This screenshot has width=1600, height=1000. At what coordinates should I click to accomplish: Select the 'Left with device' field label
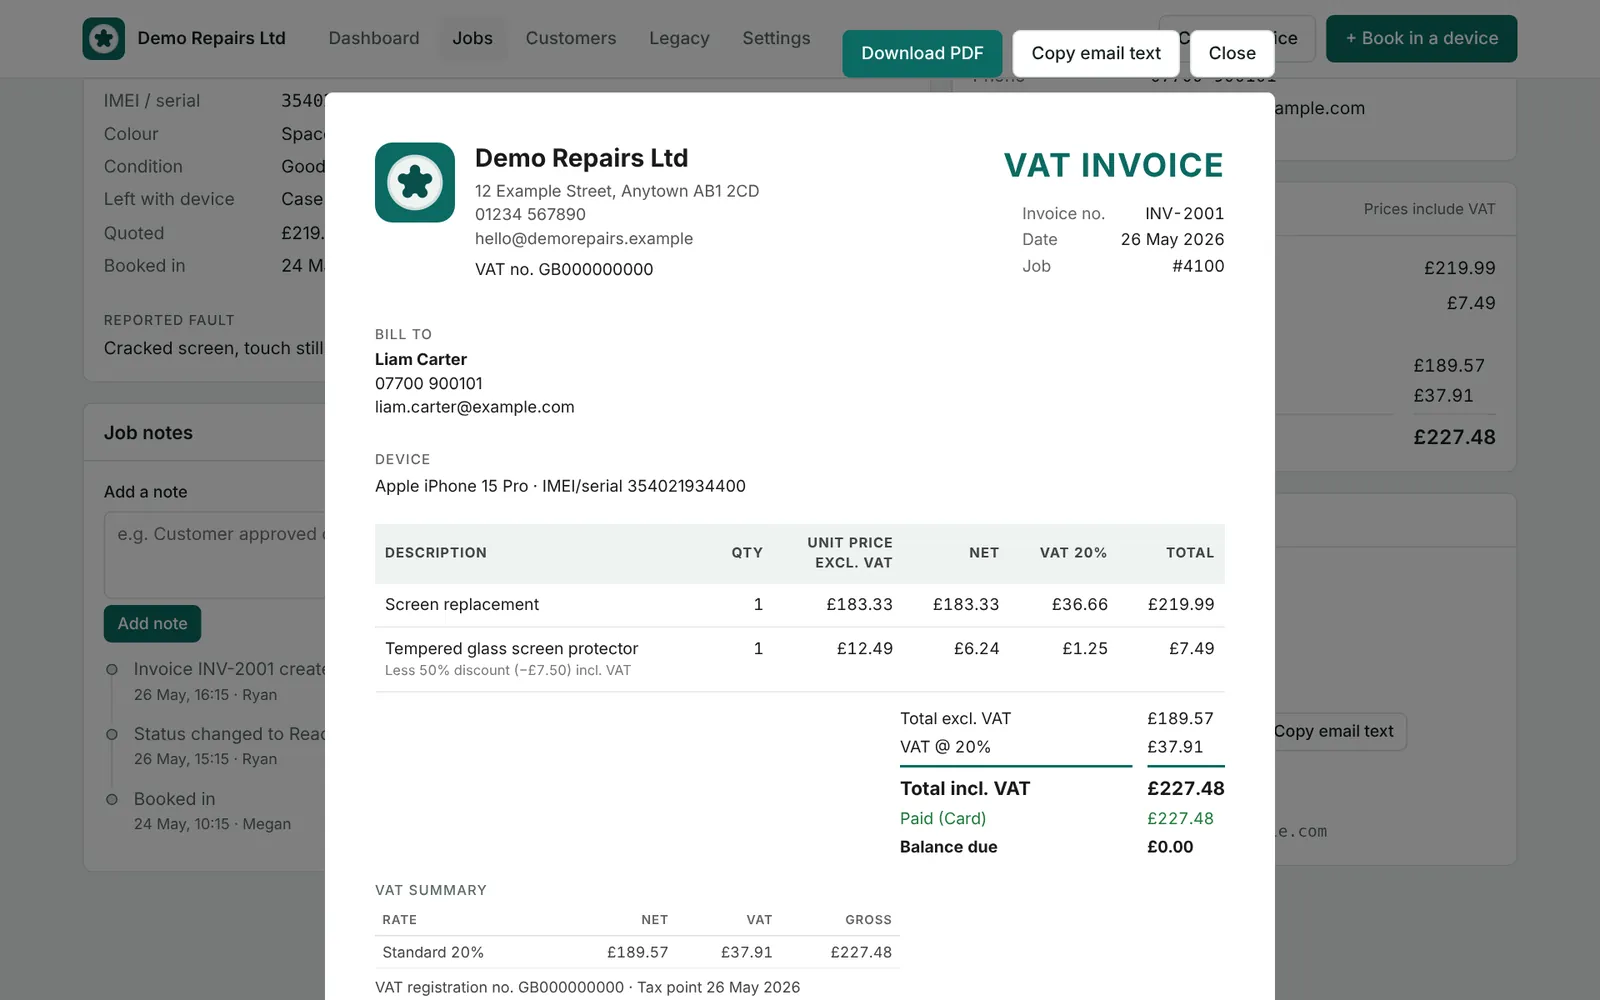tap(169, 199)
